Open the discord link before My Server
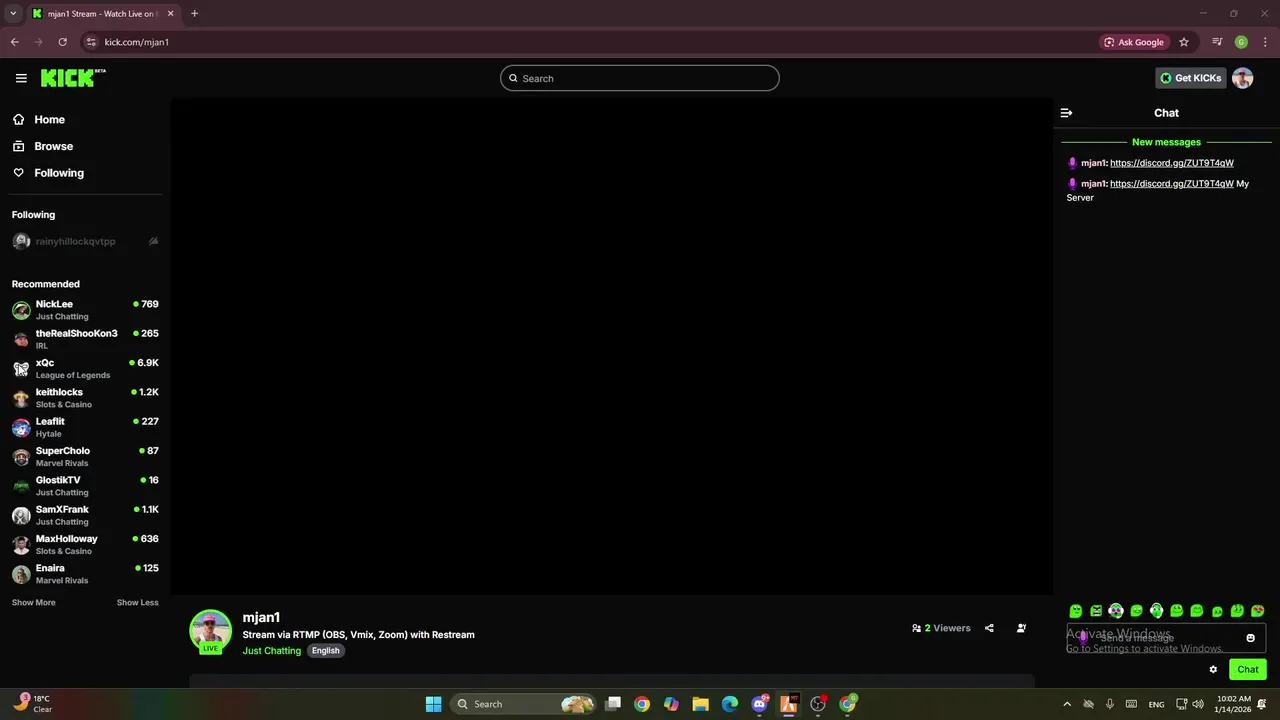This screenshot has height=720, width=1280. (x=1171, y=184)
